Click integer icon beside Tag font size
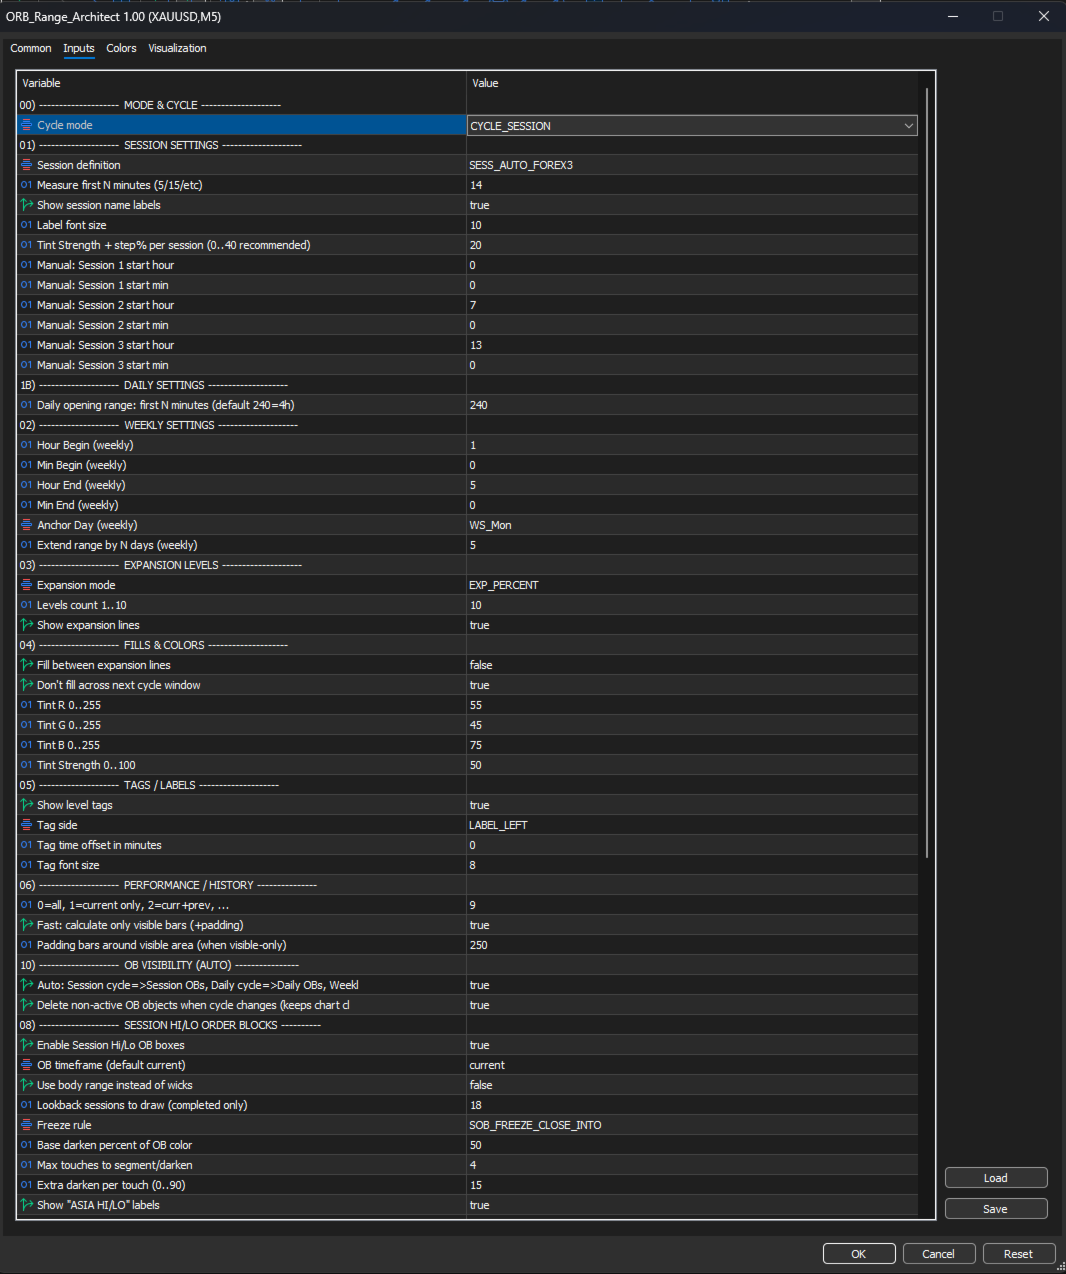This screenshot has height=1274, width=1066. coord(27,865)
